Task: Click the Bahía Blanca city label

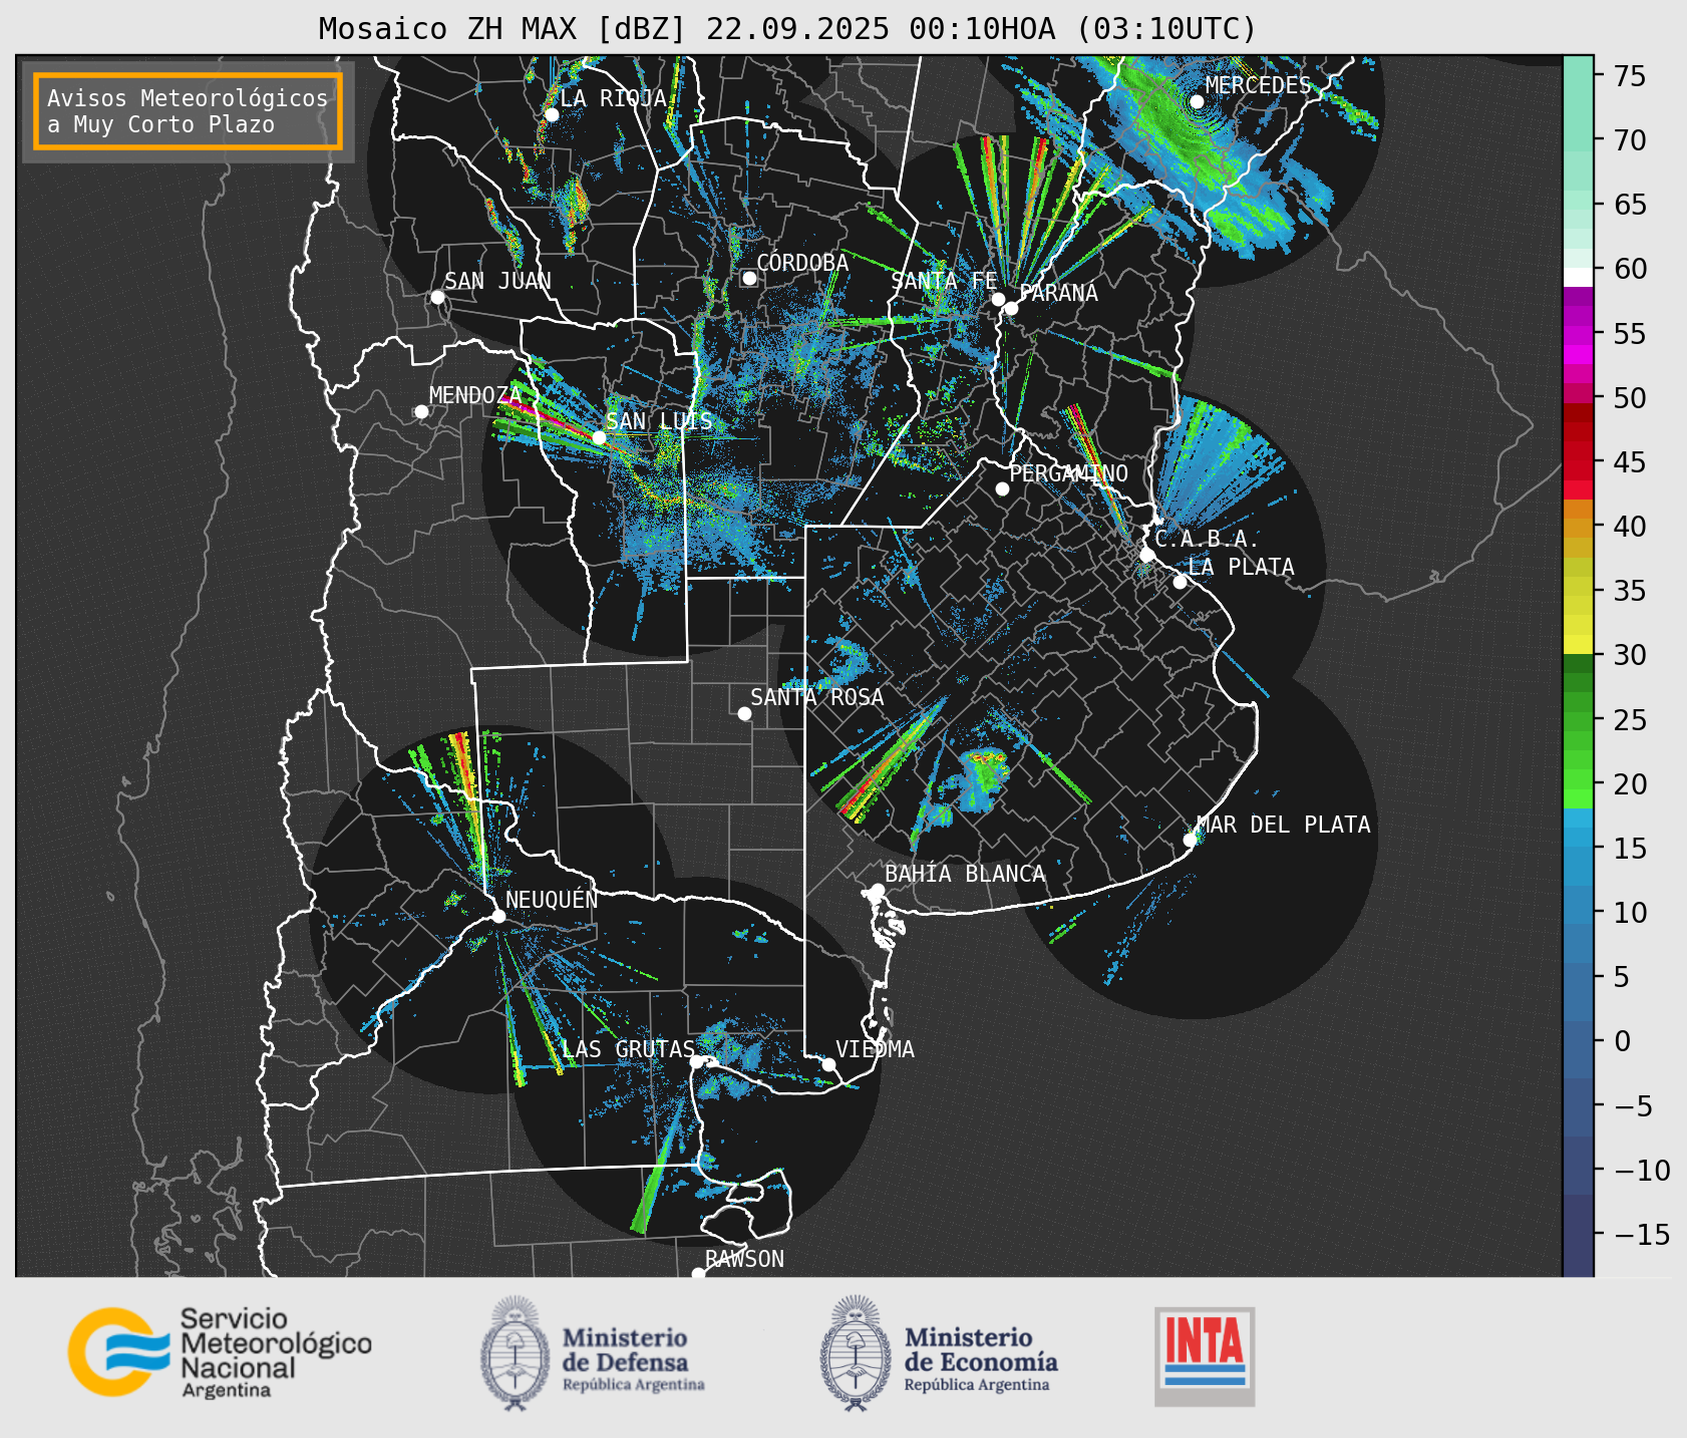Action: (x=964, y=874)
